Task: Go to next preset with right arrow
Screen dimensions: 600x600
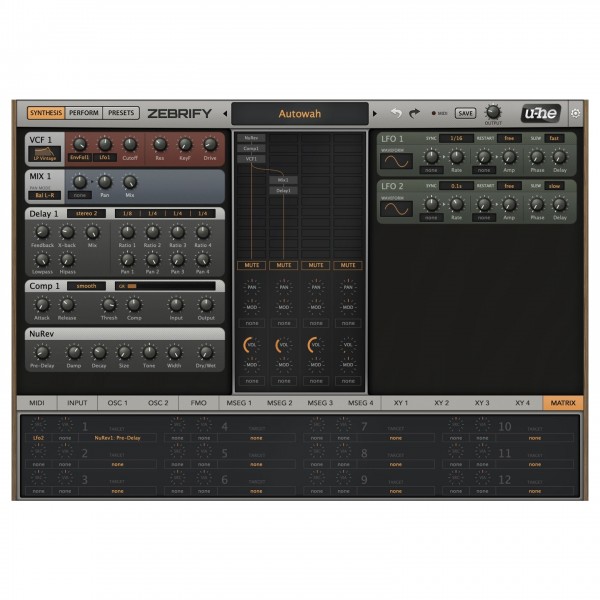Action: click(375, 114)
